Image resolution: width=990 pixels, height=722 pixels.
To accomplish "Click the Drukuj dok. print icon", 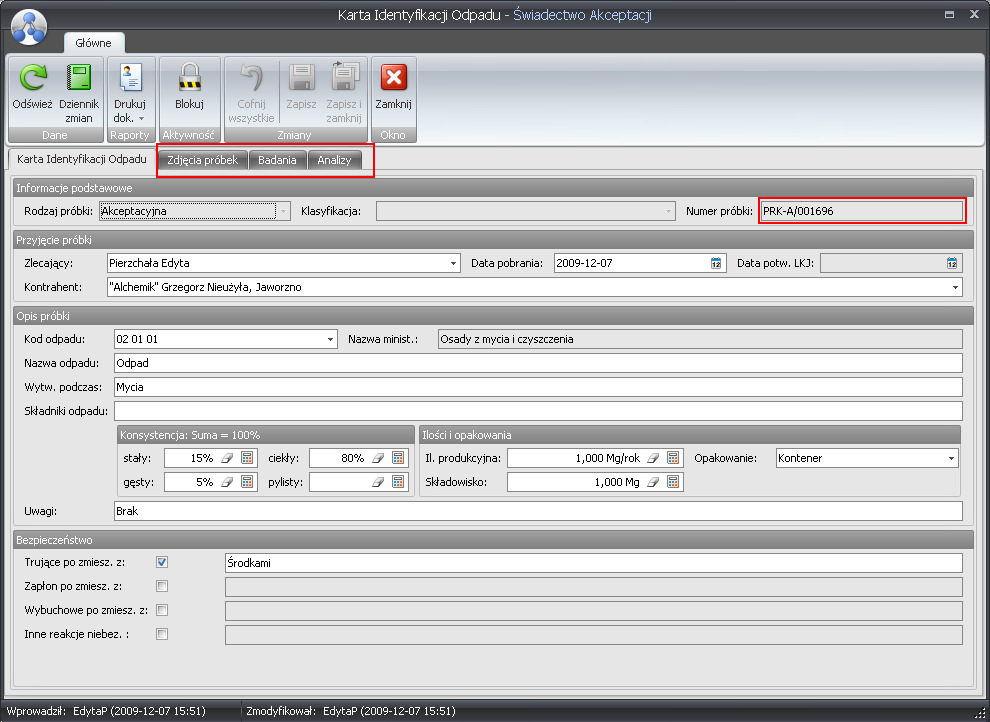I will tap(130, 78).
